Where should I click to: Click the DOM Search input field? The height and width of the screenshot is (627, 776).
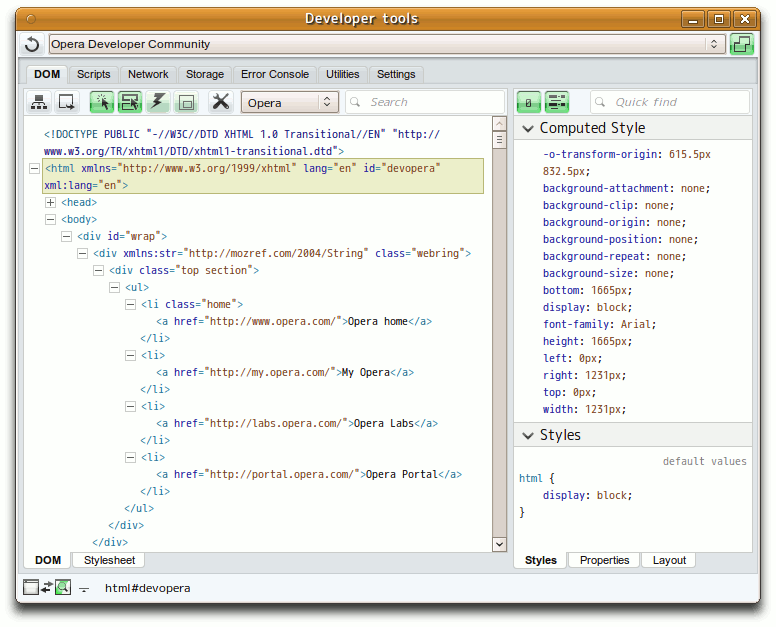[426, 102]
